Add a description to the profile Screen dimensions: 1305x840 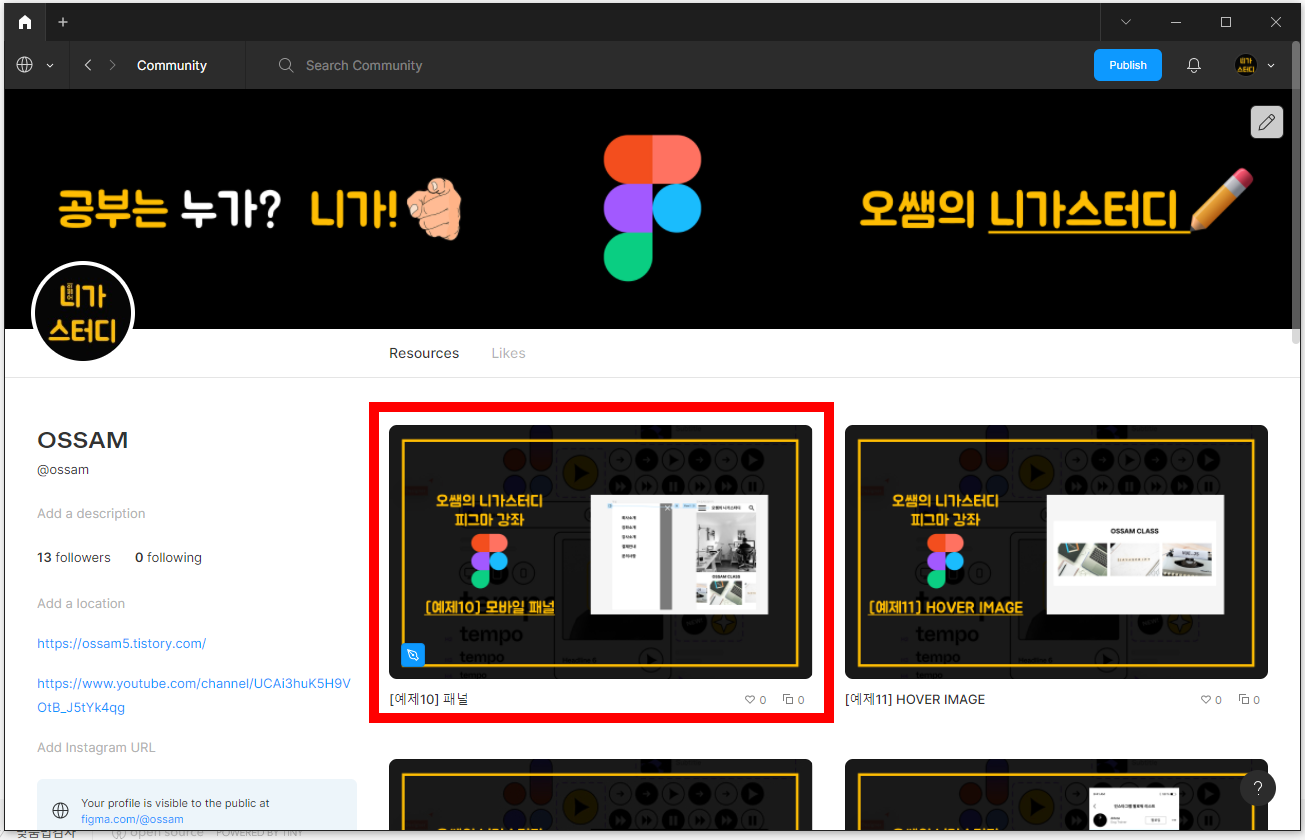[x=91, y=513]
